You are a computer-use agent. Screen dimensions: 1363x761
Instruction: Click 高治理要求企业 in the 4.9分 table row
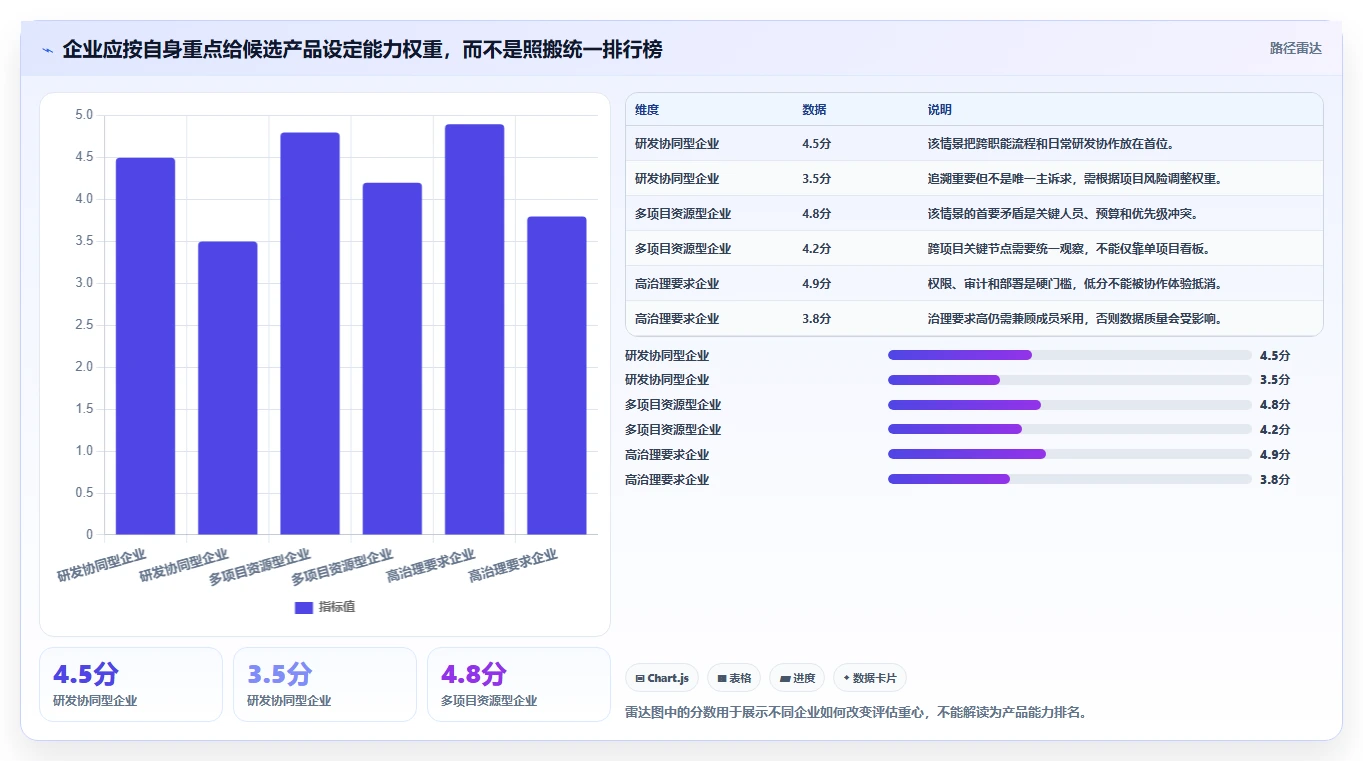[x=677, y=284]
